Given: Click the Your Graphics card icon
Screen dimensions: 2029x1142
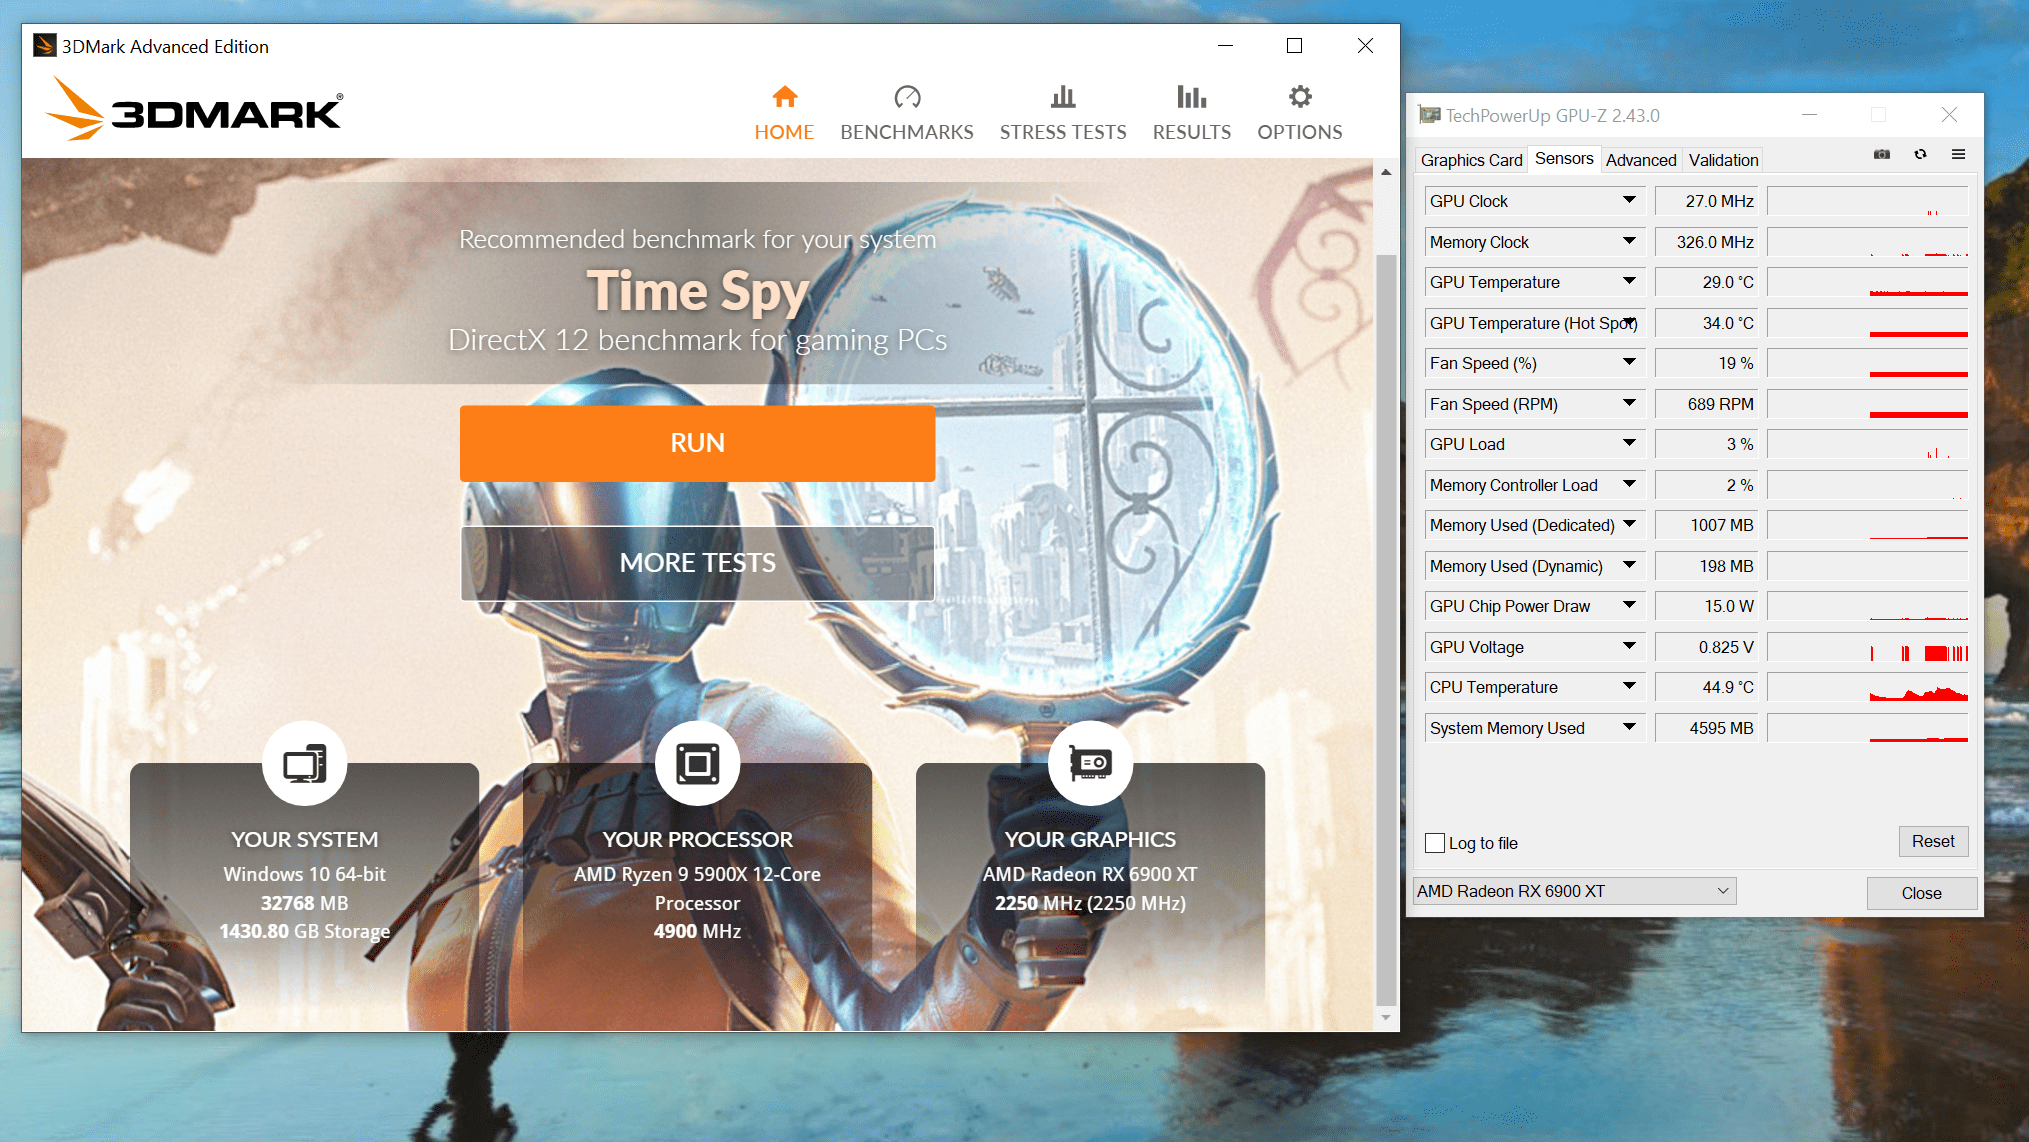Looking at the screenshot, I should [x=1090, y=764].
